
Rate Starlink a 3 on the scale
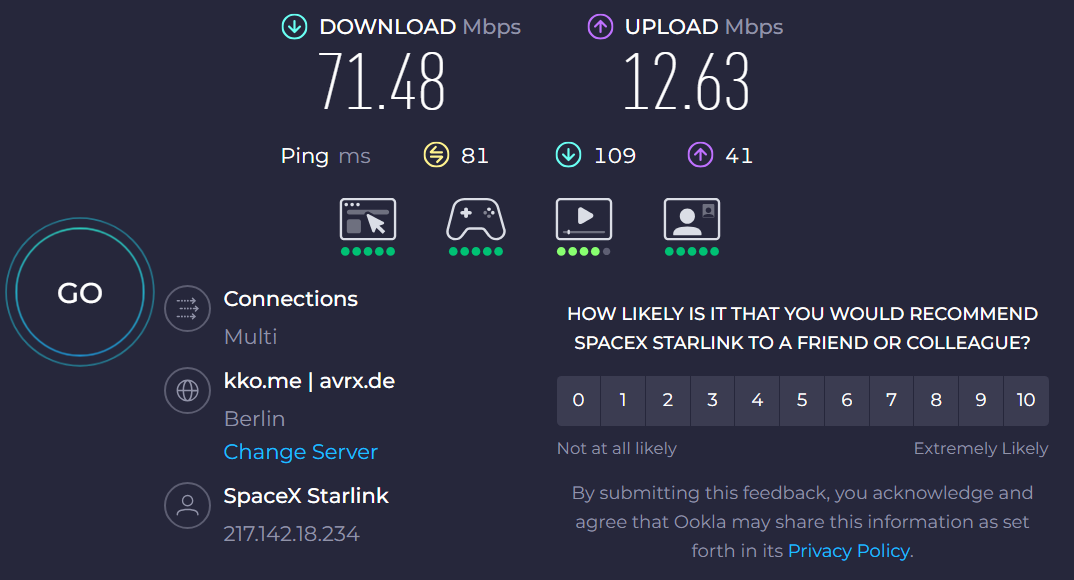tap(712, 401)
